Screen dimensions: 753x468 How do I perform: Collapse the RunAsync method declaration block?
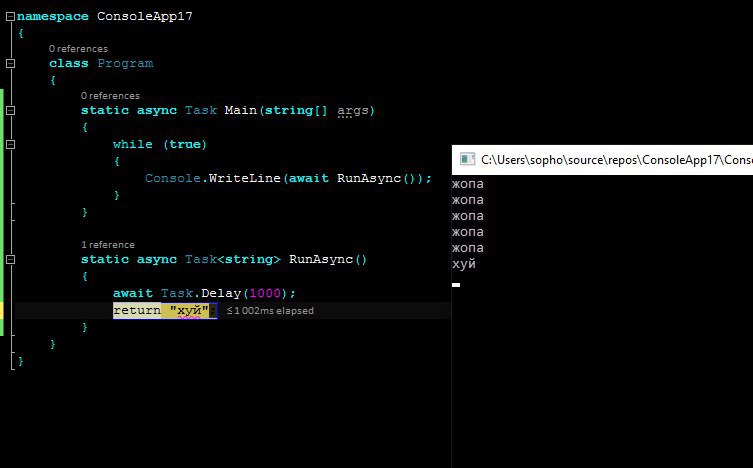point(10,260)
